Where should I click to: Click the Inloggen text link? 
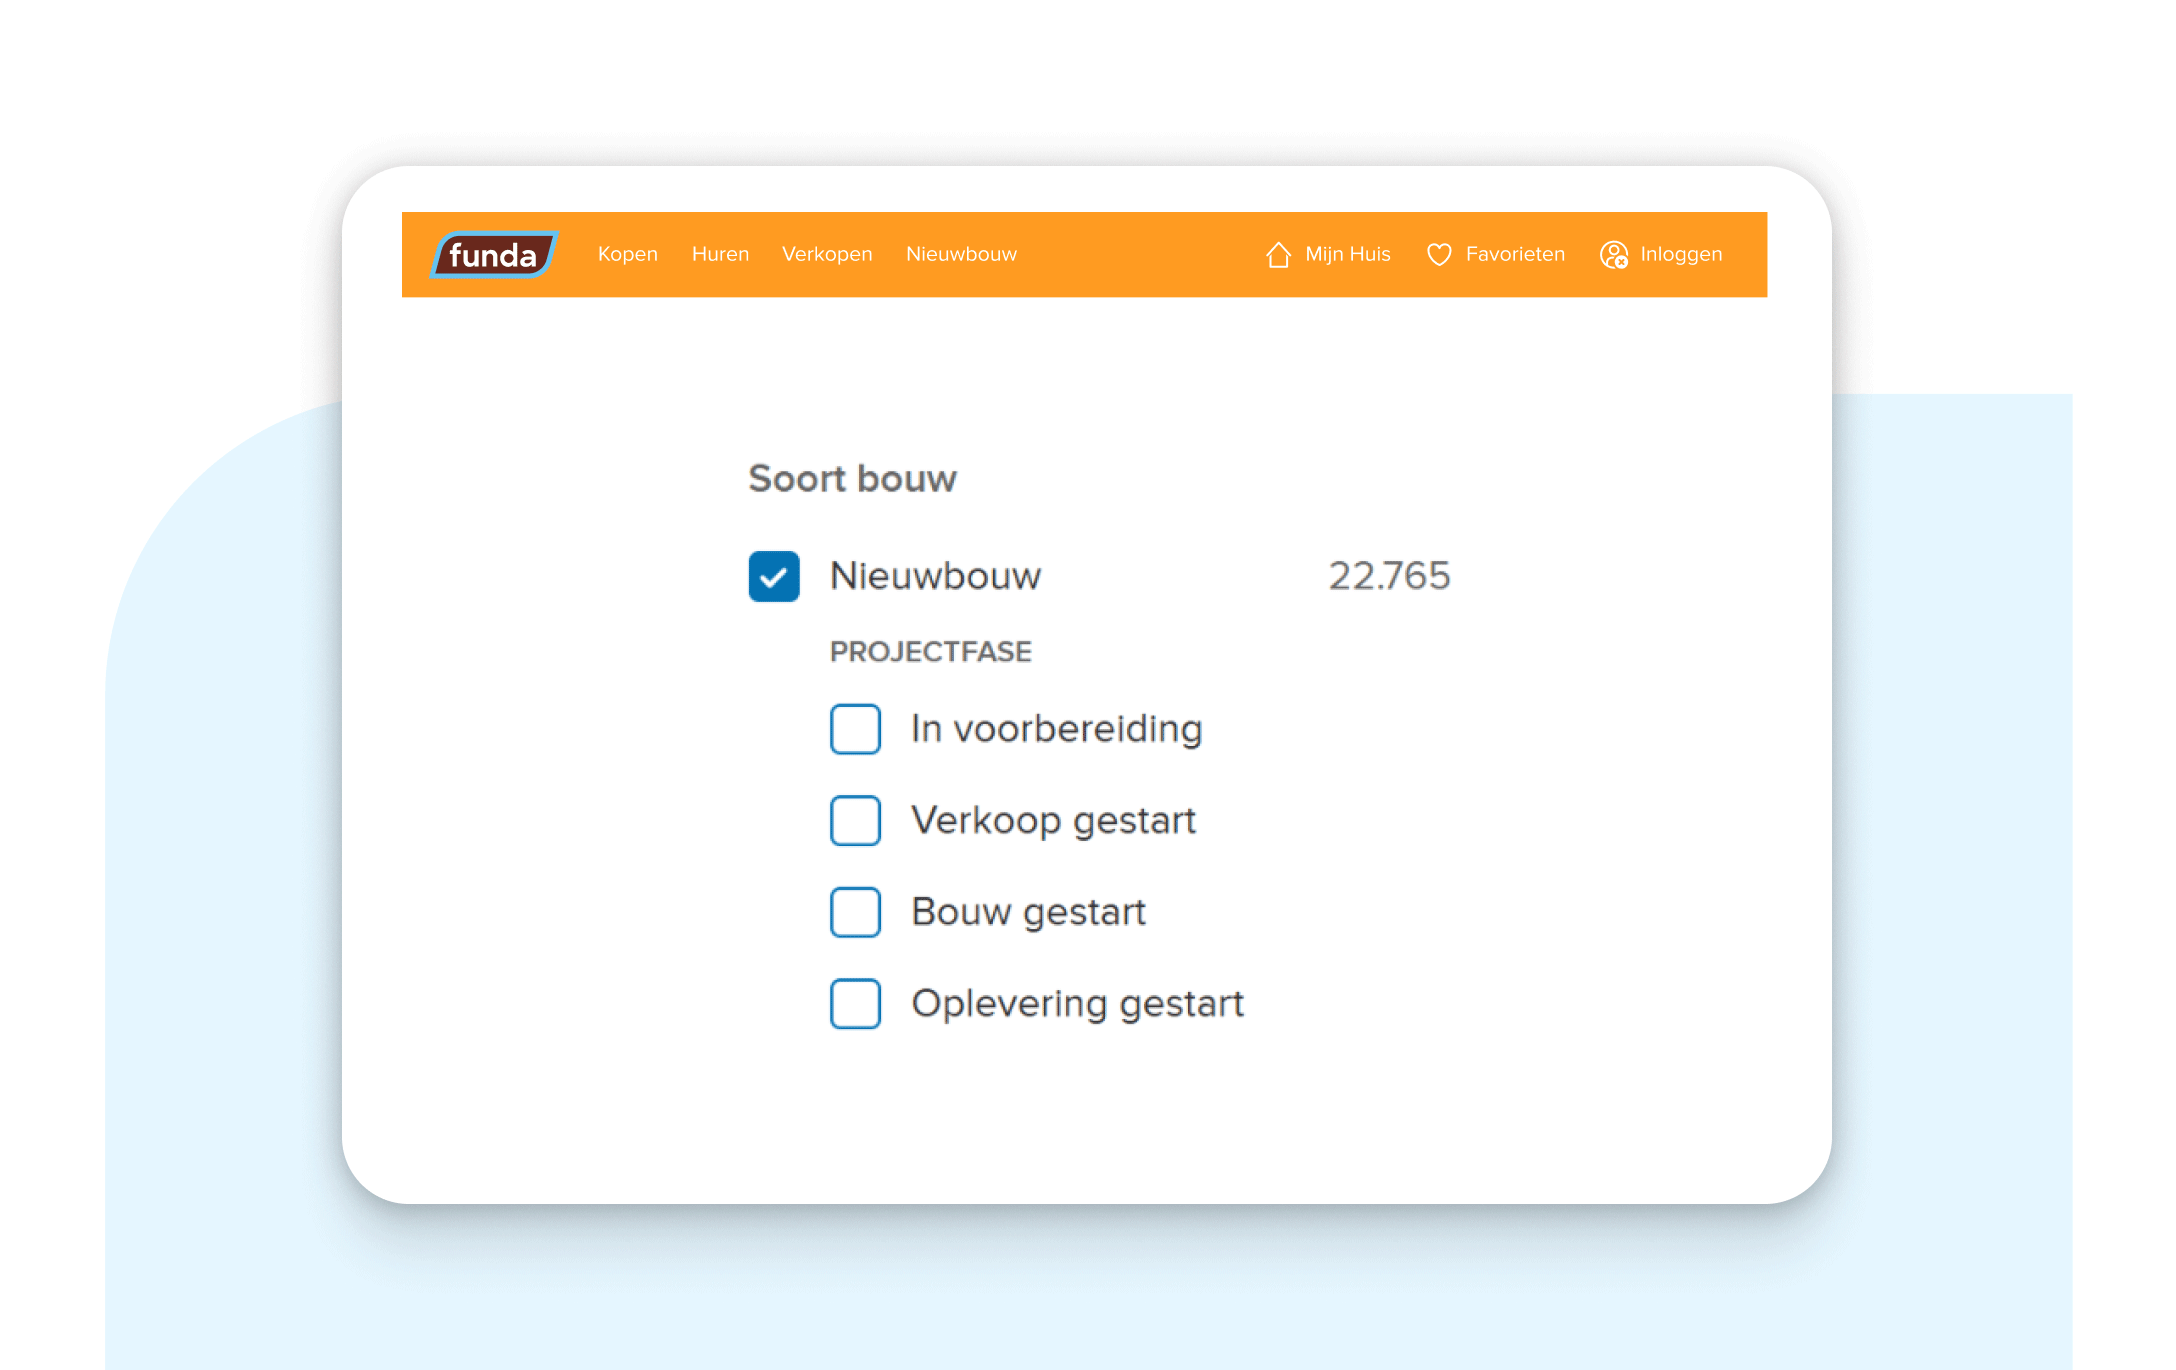[x=1680, y=254]
